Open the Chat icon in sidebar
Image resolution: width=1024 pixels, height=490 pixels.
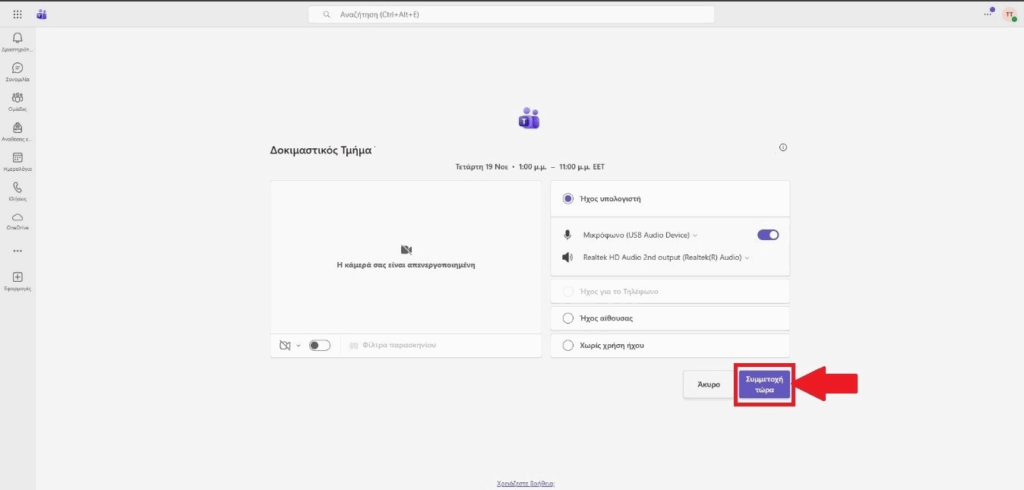coord(17,68)
